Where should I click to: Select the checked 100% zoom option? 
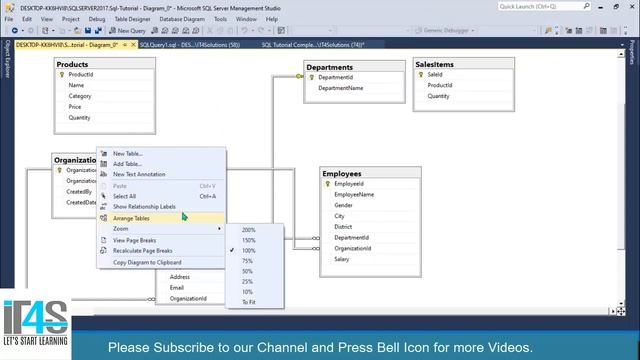tap(249, 251)
